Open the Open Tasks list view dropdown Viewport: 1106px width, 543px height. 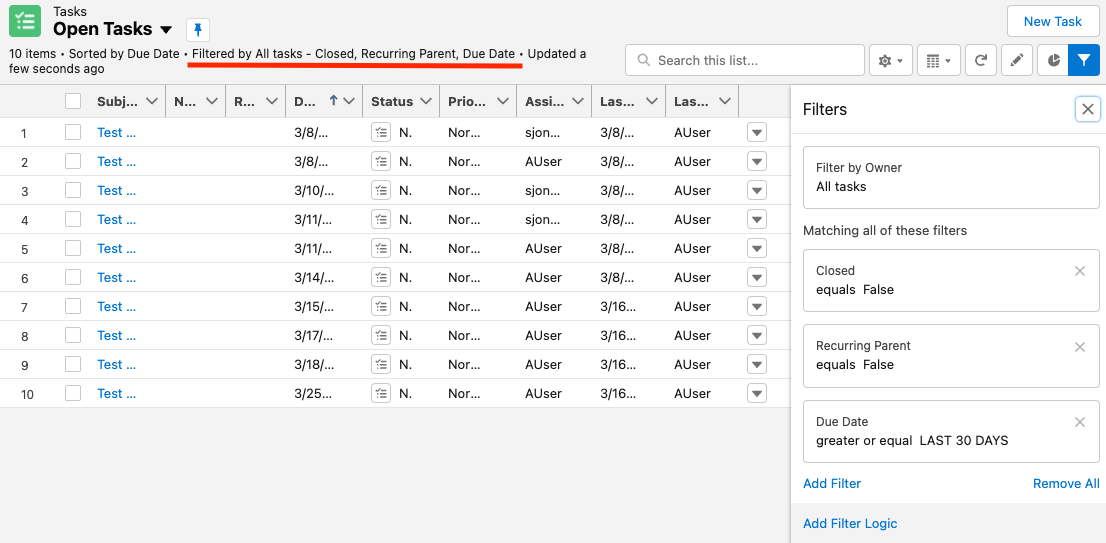(x=166, y=30)
